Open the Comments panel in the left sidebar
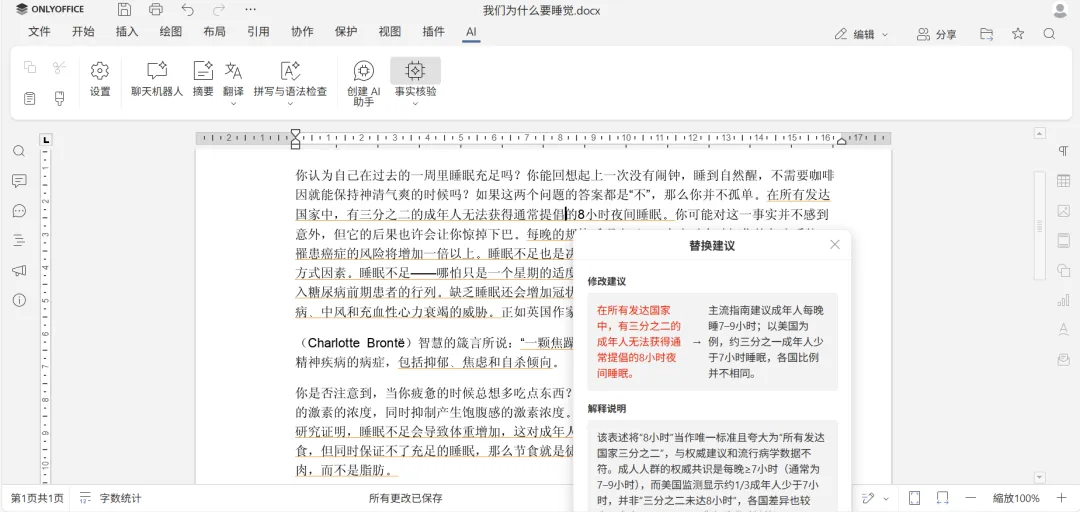Viewport: 1080px width, 512px height. [19, 181]
